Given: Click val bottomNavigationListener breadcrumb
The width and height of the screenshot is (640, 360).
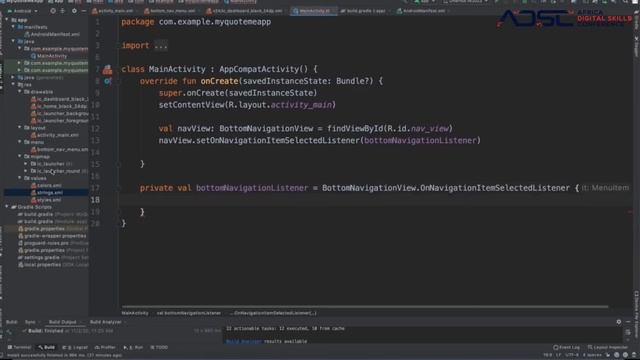Looking at the screenshot, I should (x=189, y=313).
